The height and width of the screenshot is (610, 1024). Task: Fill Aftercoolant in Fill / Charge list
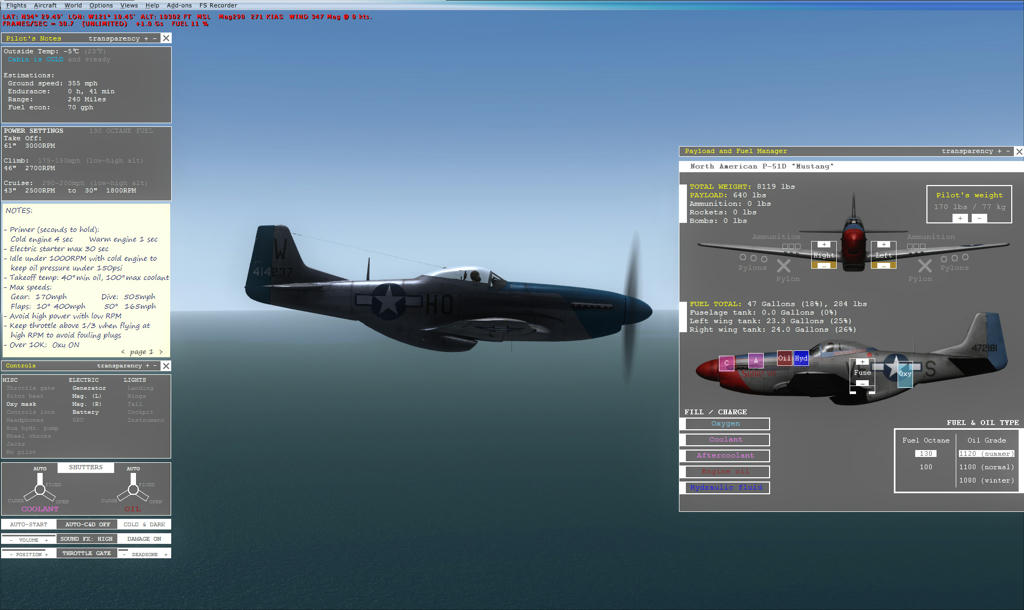(725, 456)
